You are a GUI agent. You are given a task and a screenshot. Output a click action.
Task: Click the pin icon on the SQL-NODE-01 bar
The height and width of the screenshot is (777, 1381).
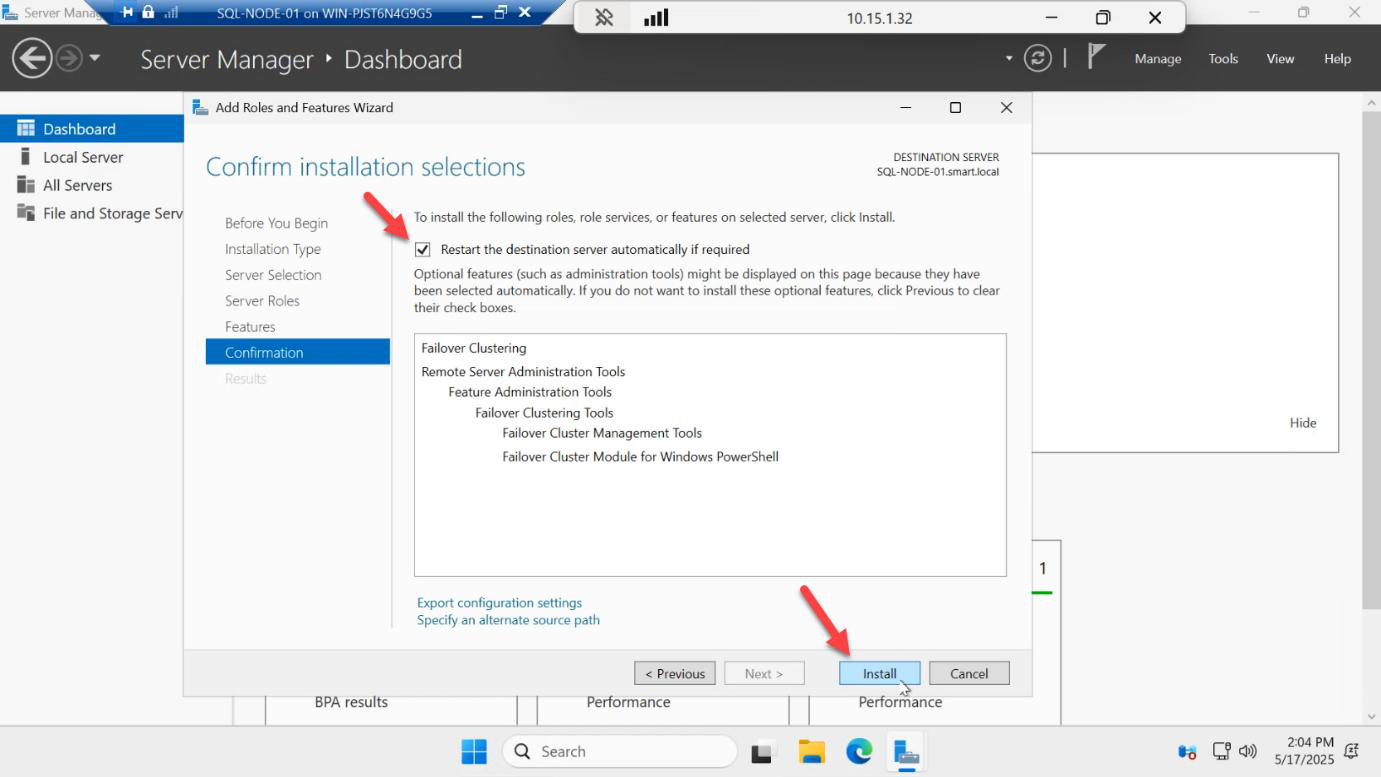point(127,12)
